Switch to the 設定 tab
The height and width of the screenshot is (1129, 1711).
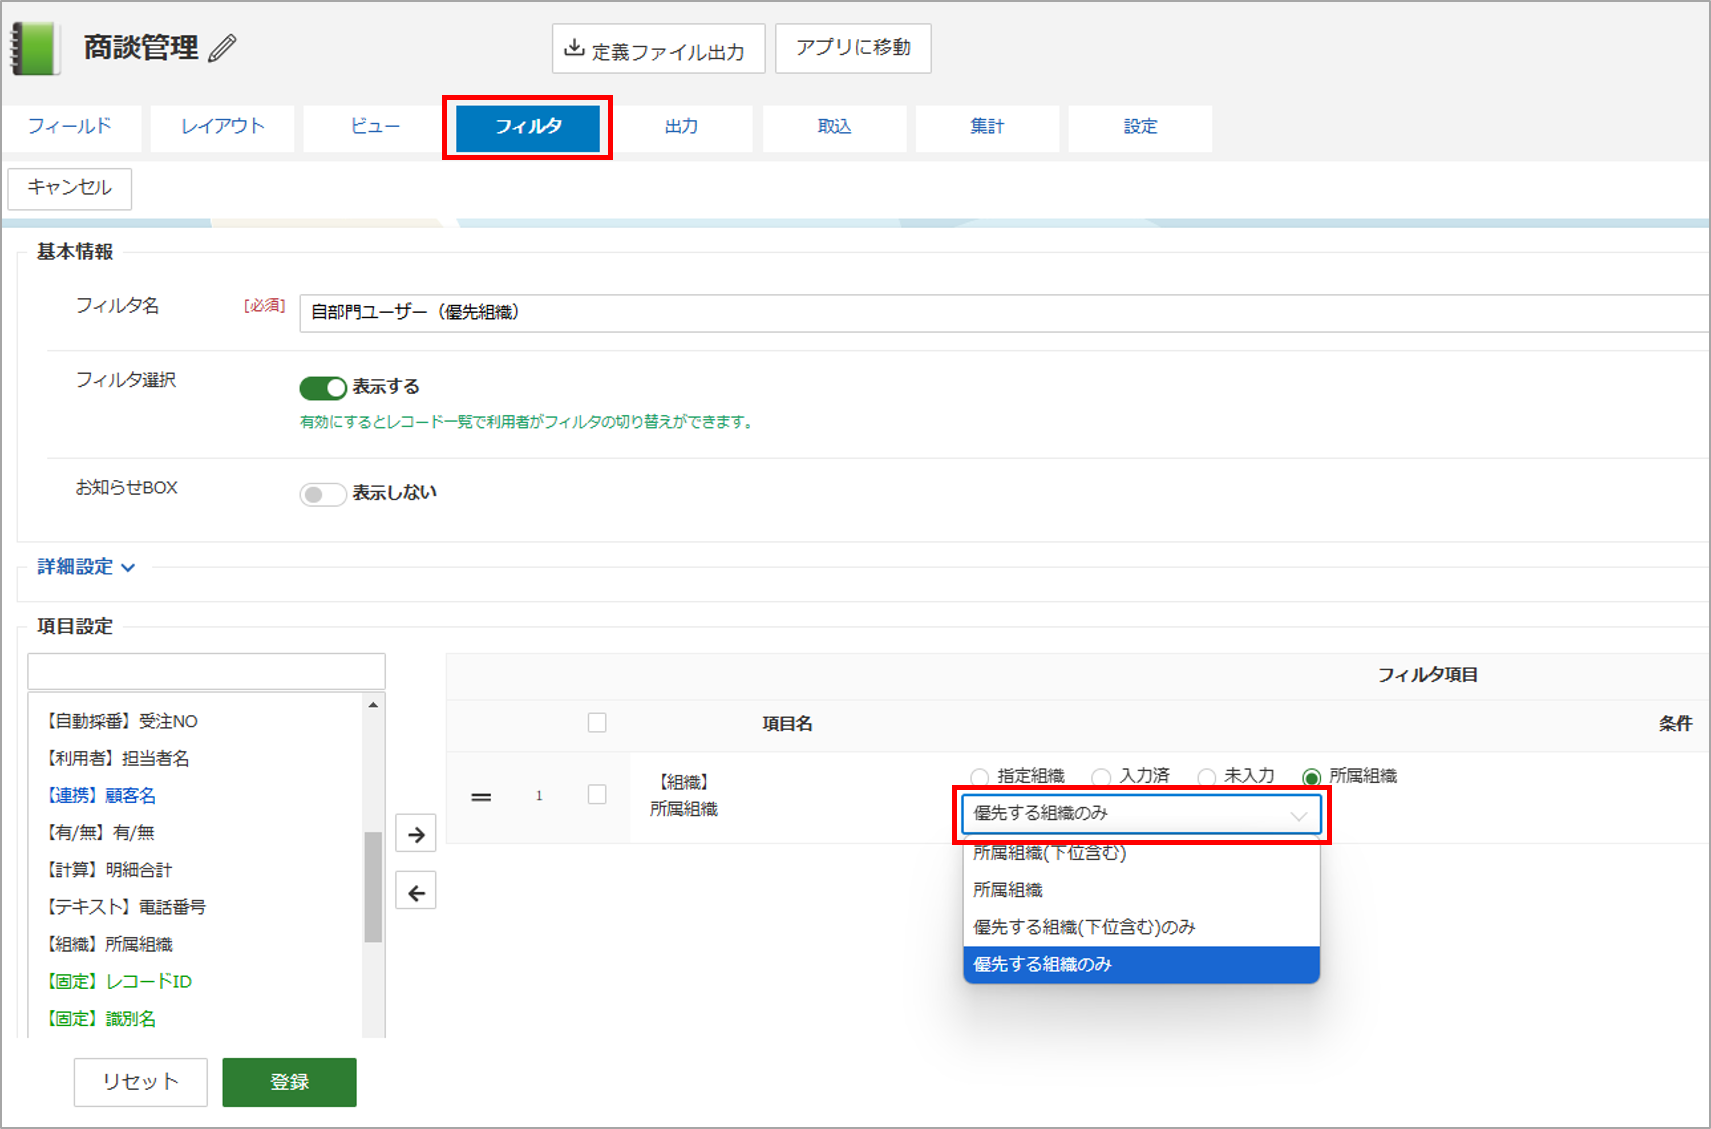[x=1140, y=127]
